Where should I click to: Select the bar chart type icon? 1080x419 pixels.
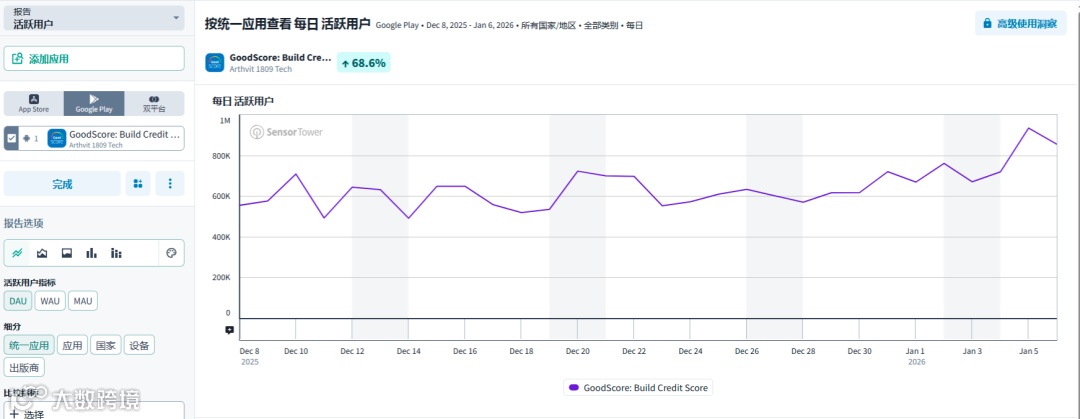tap(92, 253)
